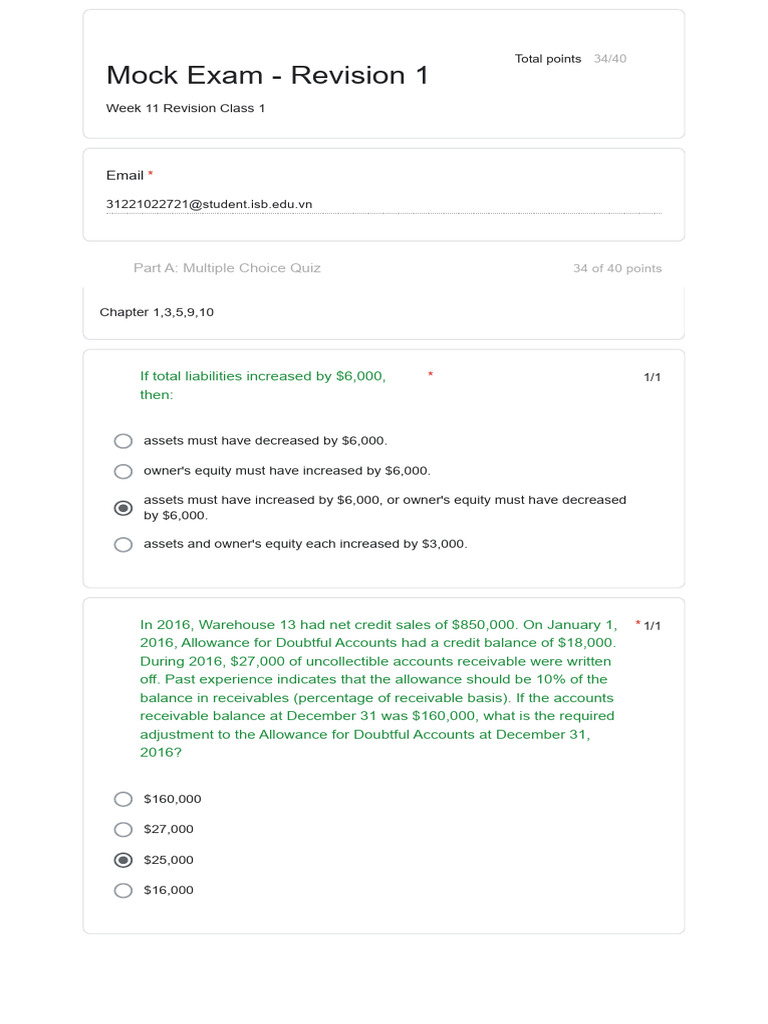768x1024 pixels.
Task: Select "assets must have decreased by $6,000" option
Action: (123, 441)
